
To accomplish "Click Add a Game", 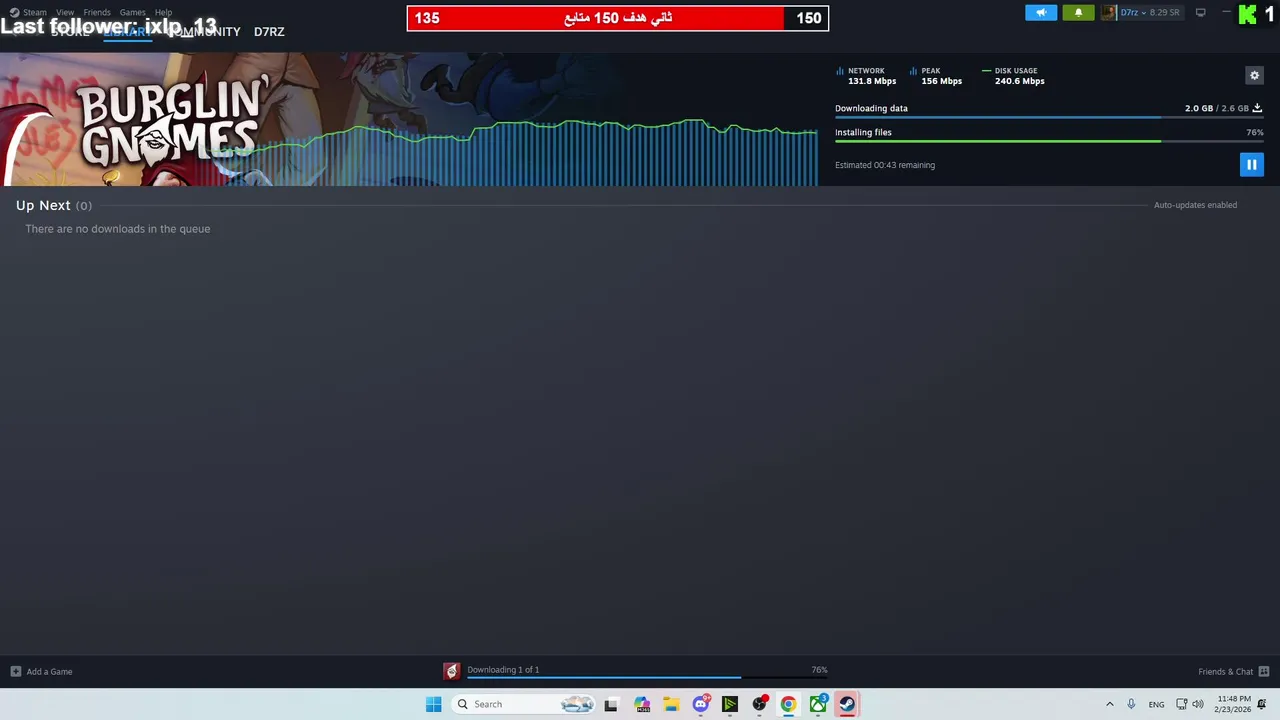I will [49, 672].
